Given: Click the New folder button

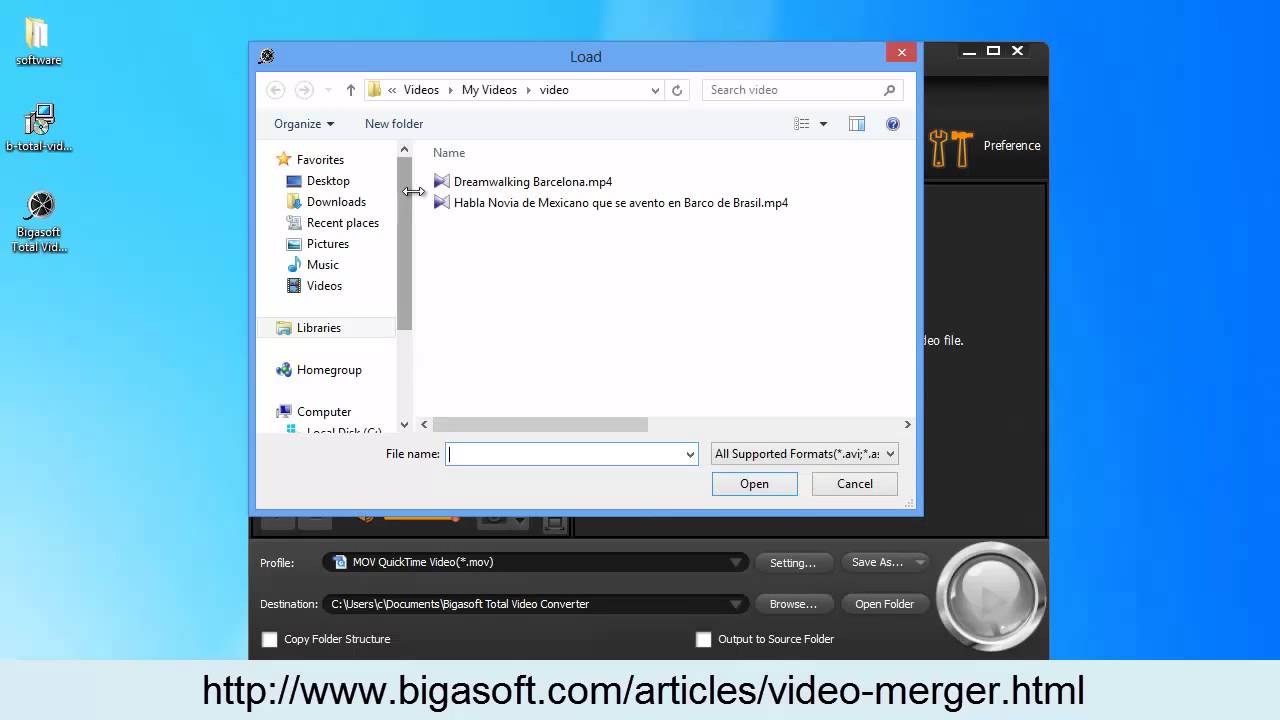Looking at the screenshot, I should [x=394, y=124].
